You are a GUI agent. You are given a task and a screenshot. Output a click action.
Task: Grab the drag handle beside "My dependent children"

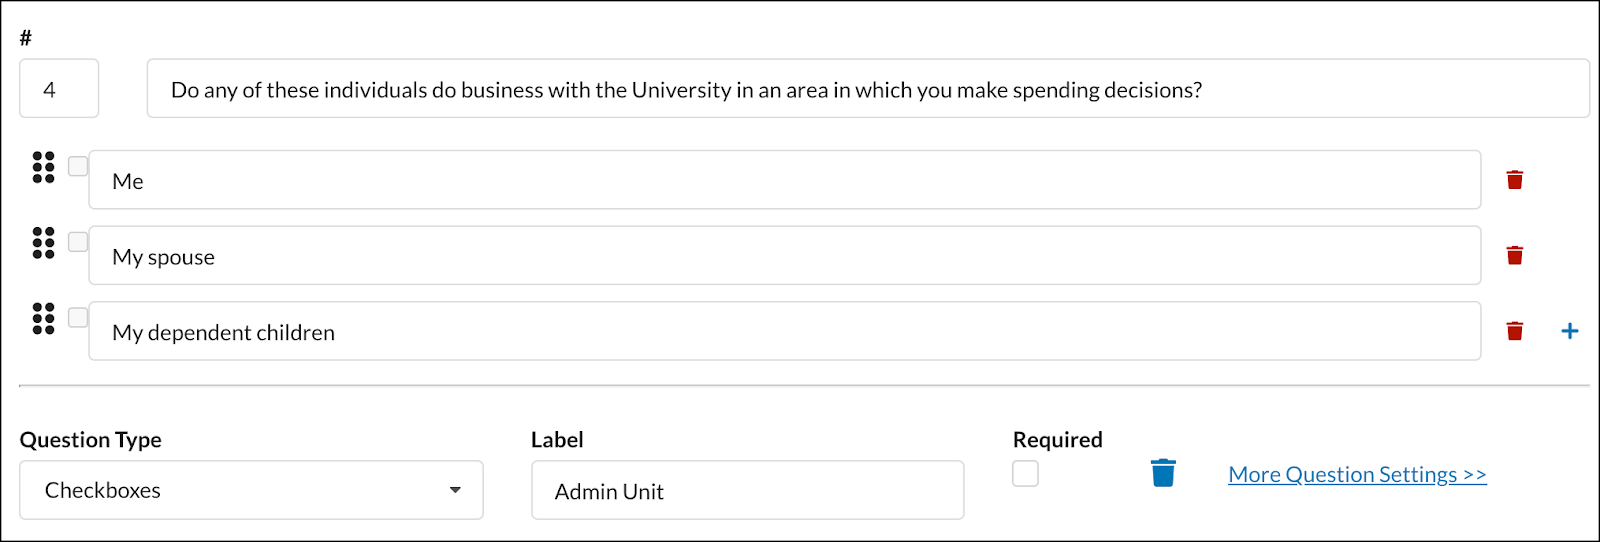43,318
